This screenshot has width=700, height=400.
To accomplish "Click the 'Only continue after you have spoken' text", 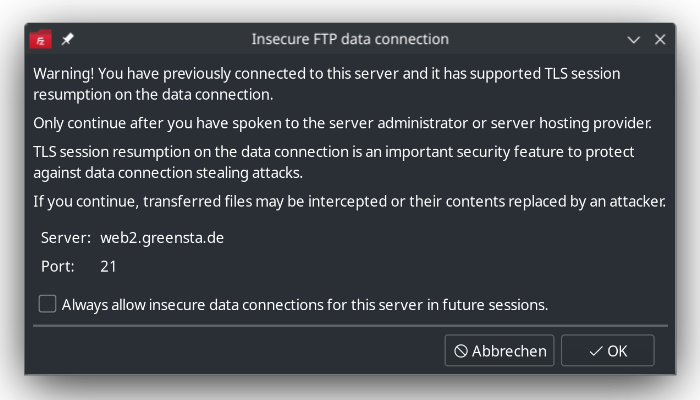I will pyautogui.click(x=342, y=123).
